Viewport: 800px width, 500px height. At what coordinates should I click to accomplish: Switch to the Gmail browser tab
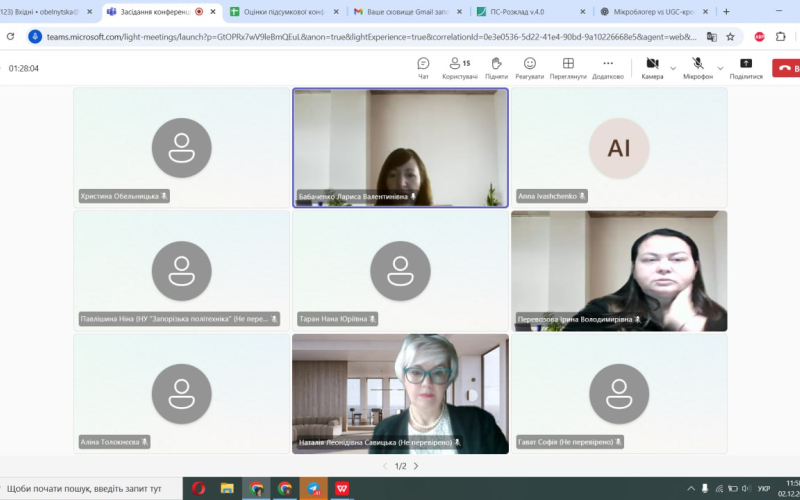click(400, 12)
